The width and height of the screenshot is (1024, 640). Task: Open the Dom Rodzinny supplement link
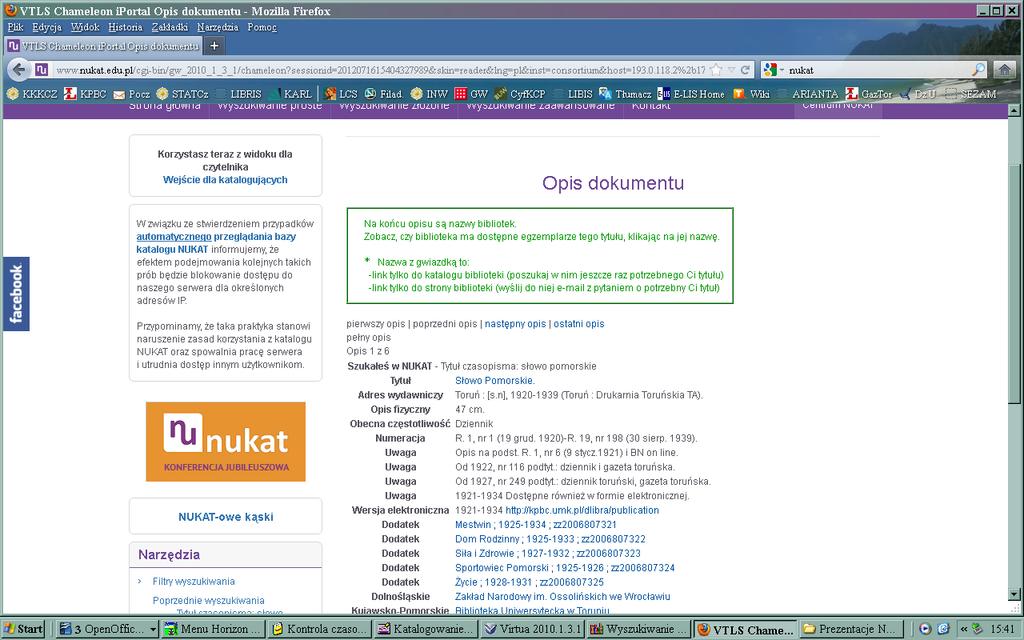click(x=550, y=539)
